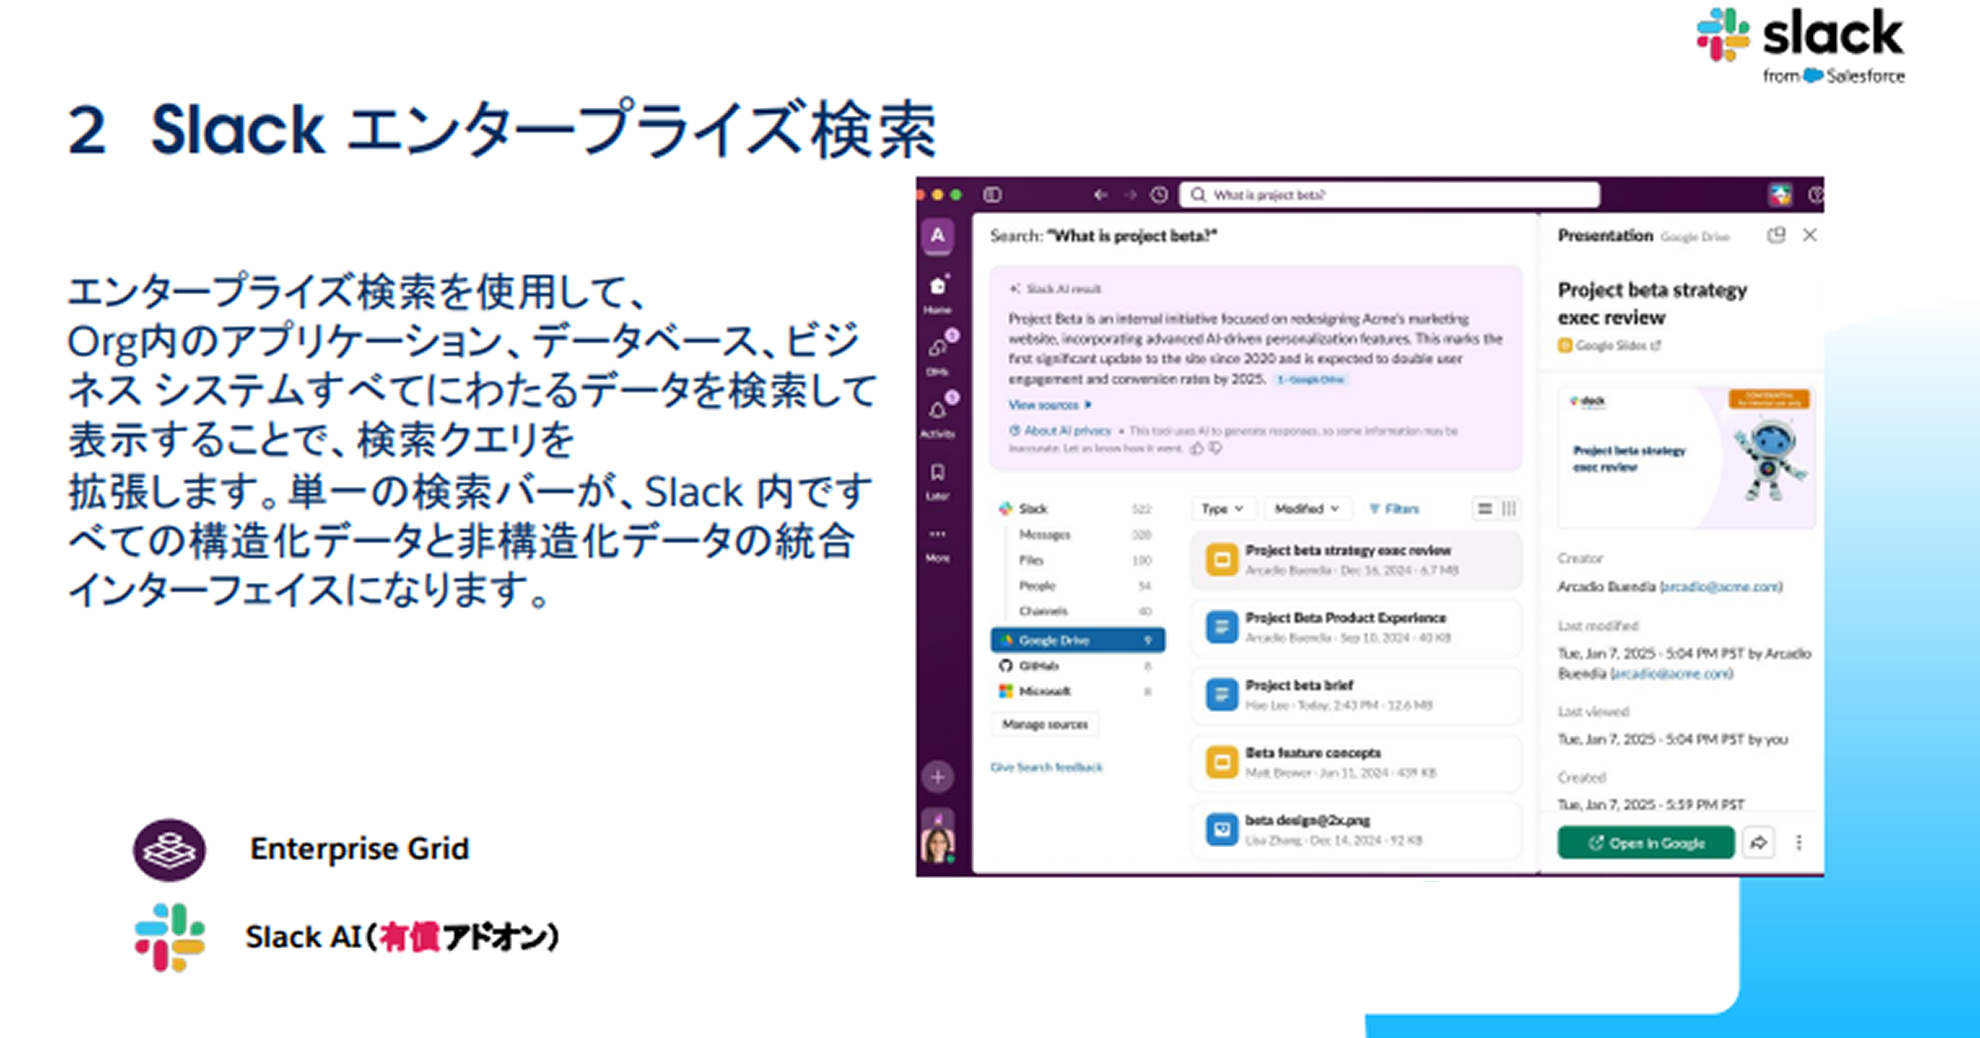This screenshot has width=1980, height=1038.
Task: Select Channels under Slack source
Action: coord(1084,611)
